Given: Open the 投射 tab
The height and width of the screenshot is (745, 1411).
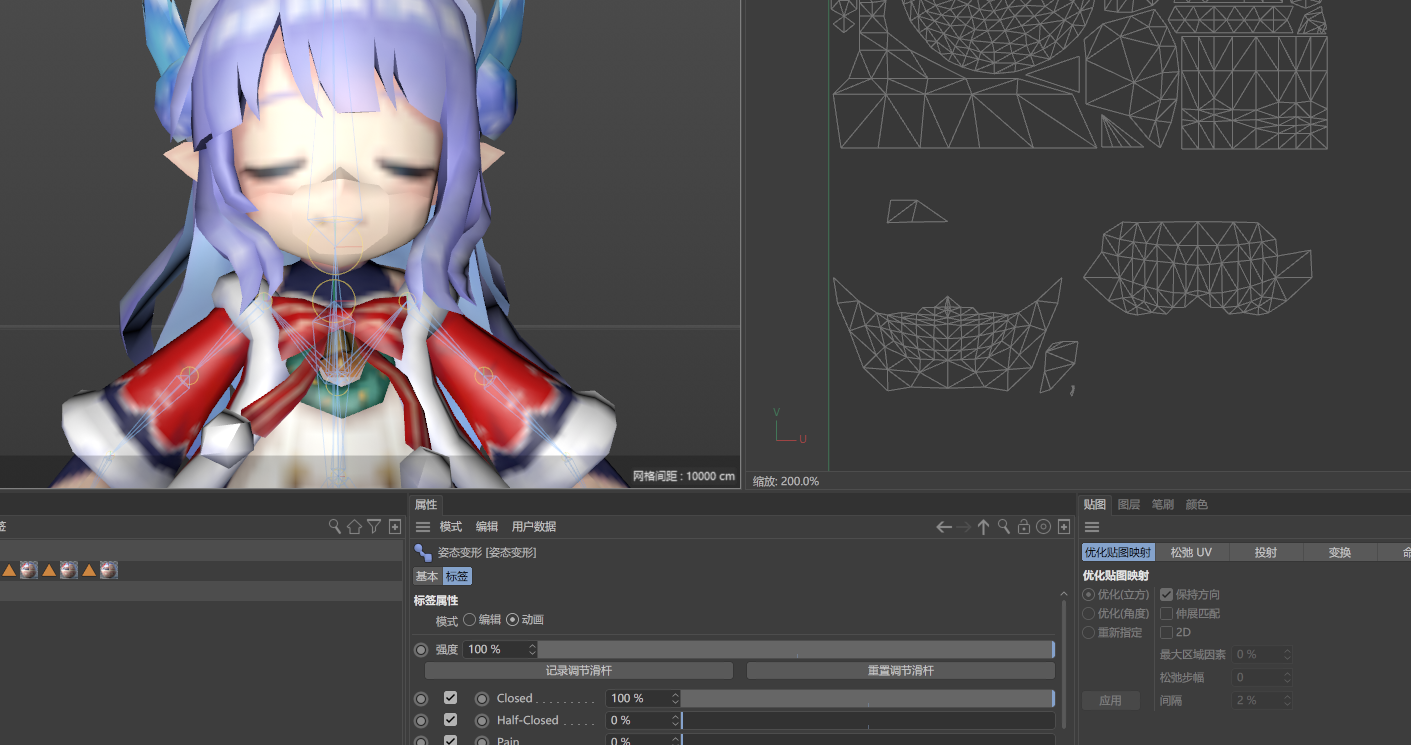Looking at the screenshot, I should click(x=1265, y=552).
